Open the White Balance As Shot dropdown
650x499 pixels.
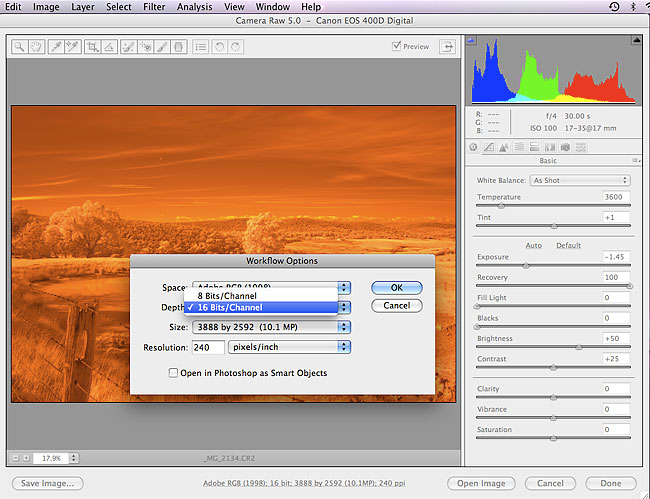(579, 180)
